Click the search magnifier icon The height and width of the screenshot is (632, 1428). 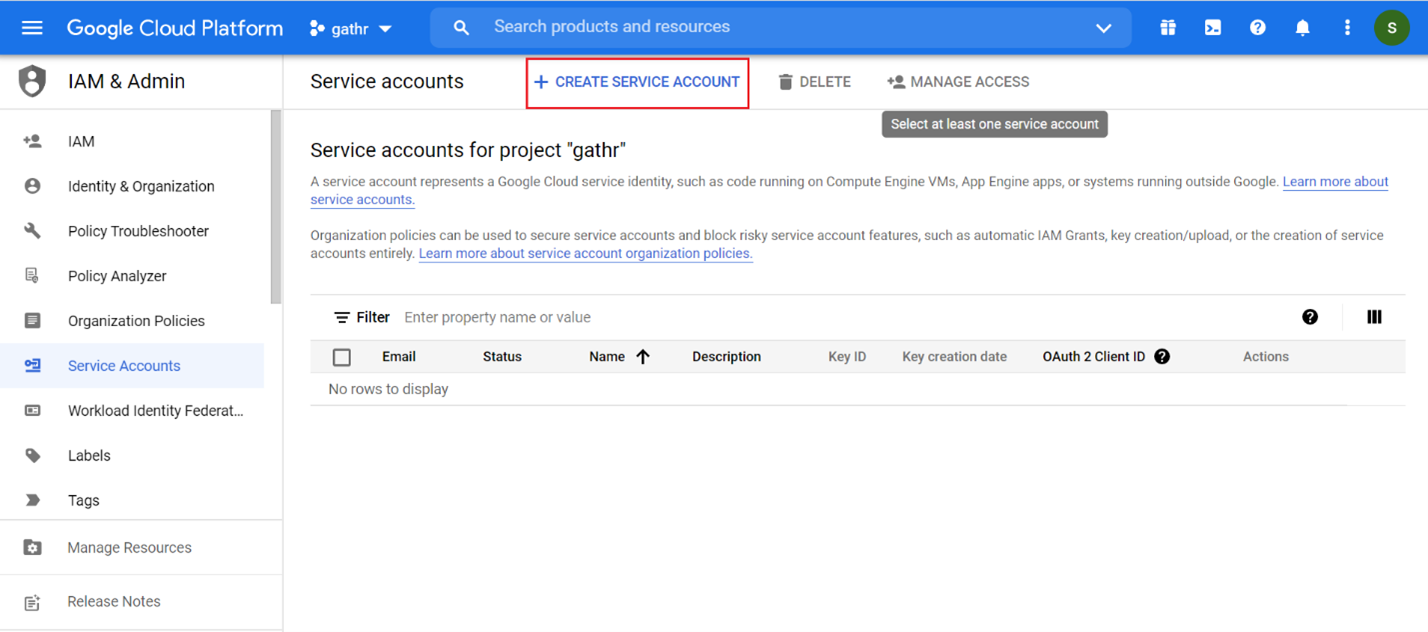click(x=461, y=27)
